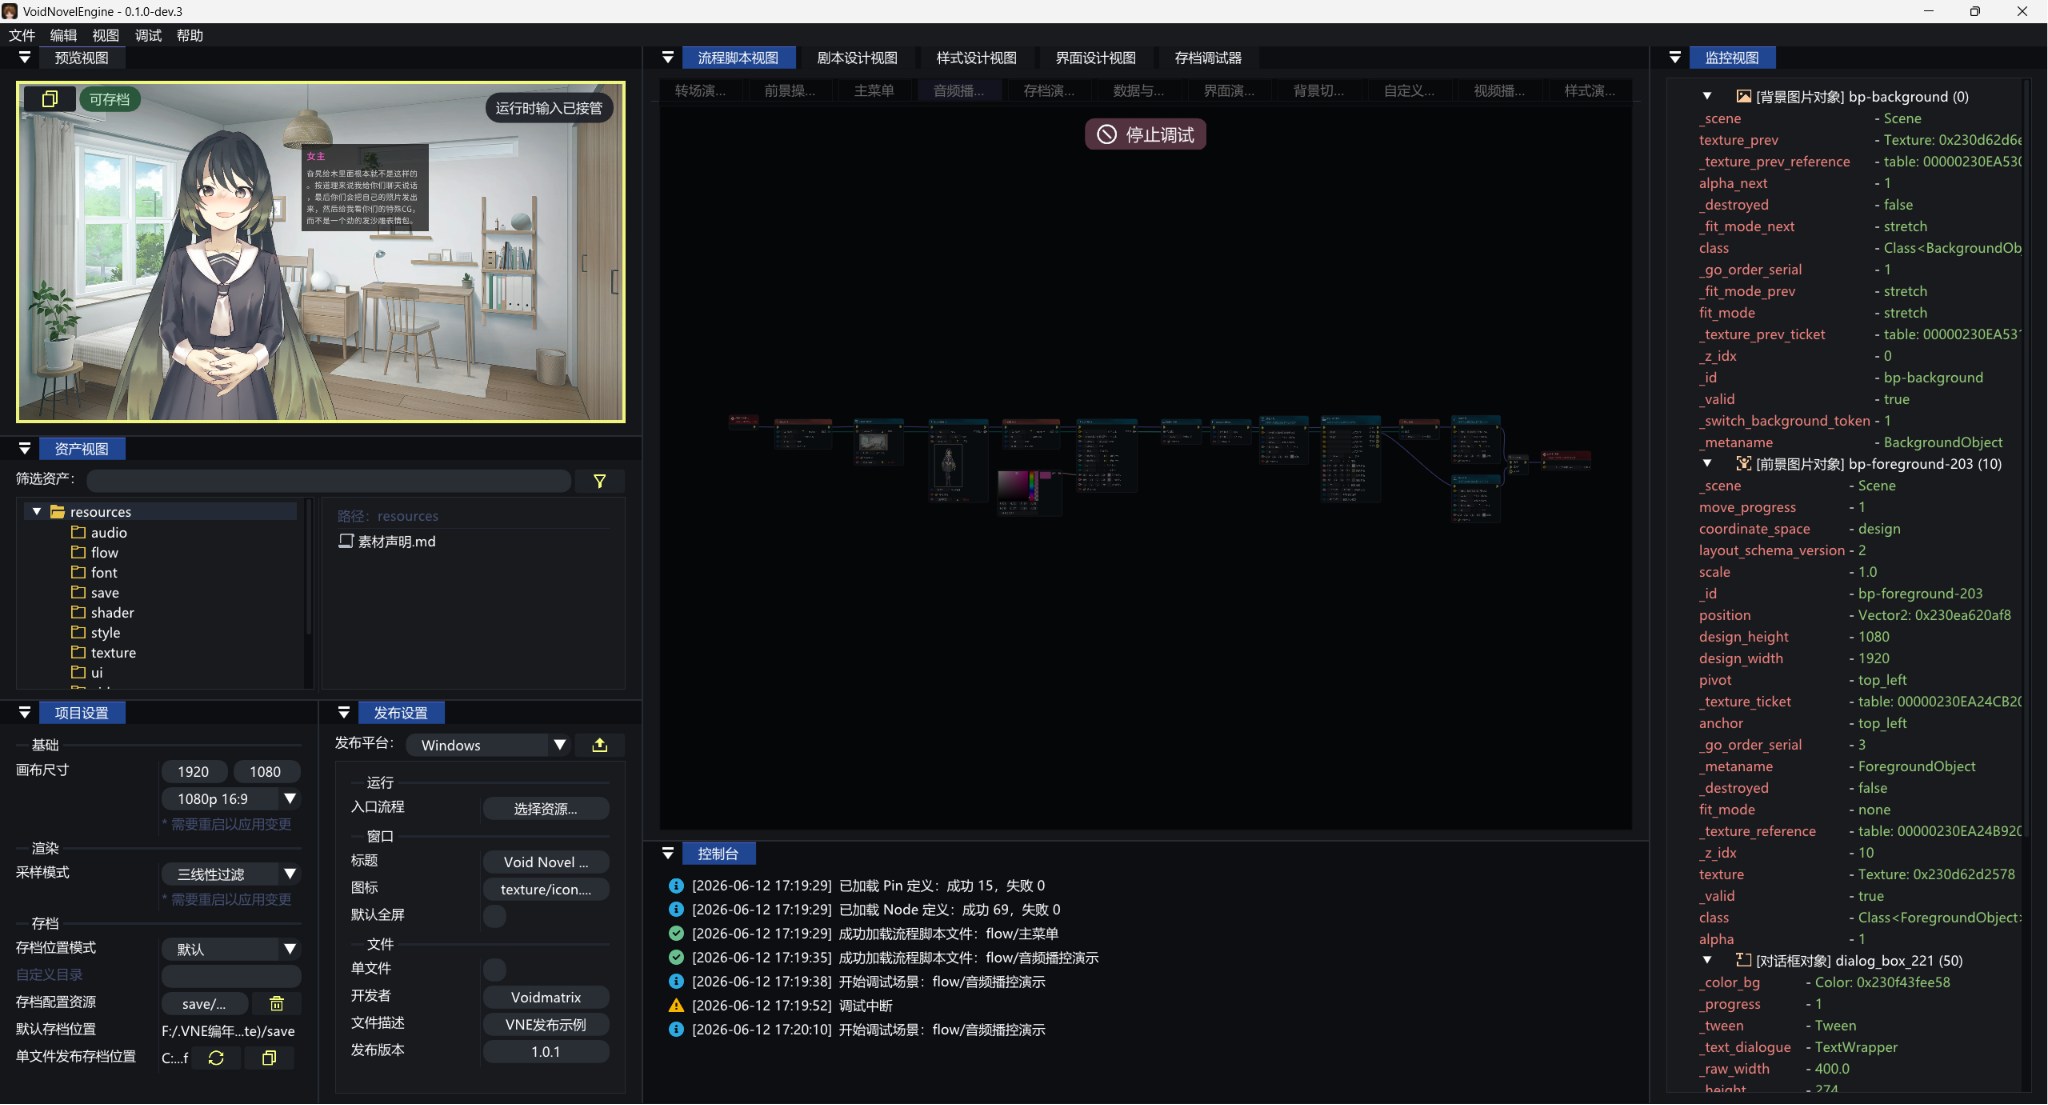Delete save config resource trash icon

click(x=277, y=1004)
